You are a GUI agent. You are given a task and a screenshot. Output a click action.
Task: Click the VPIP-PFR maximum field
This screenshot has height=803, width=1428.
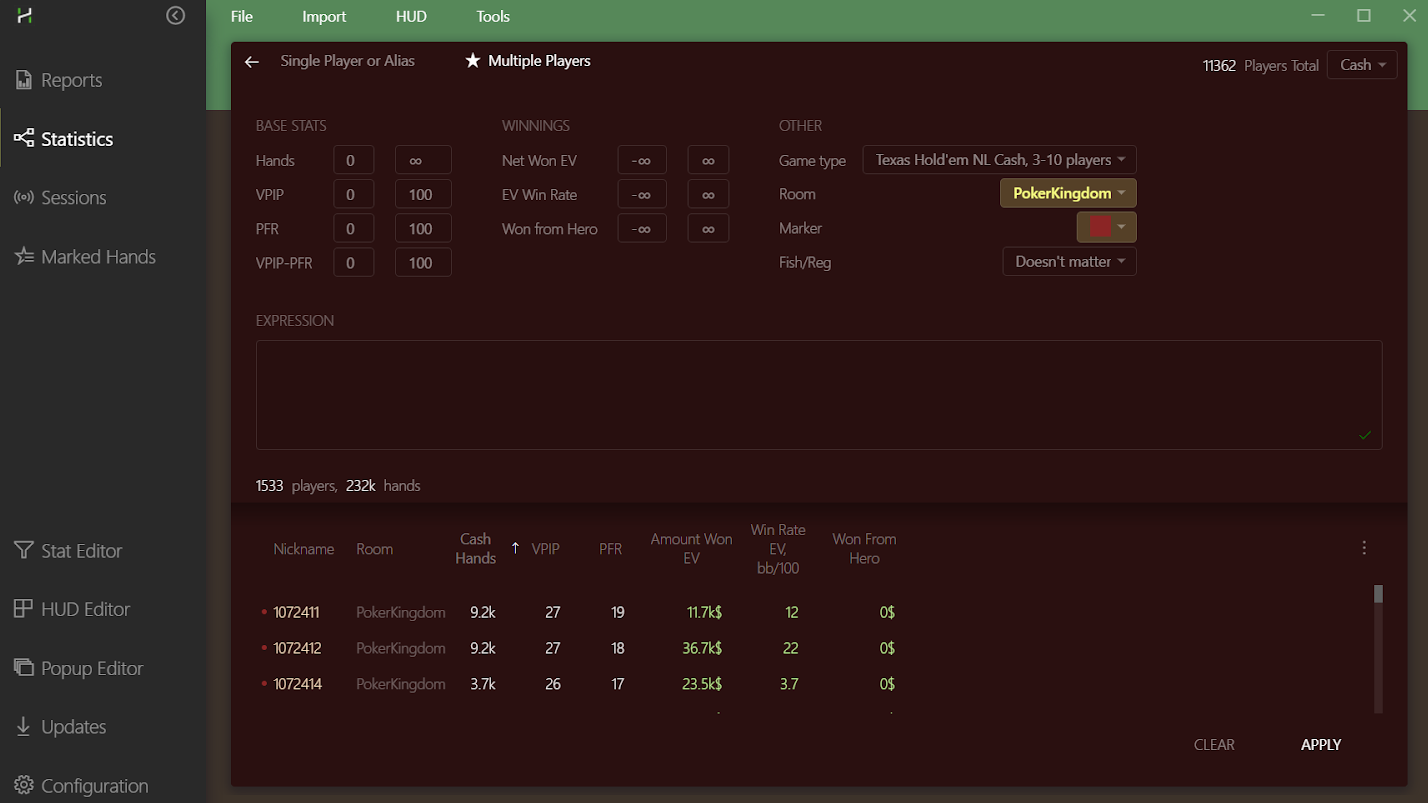click(x=423, y=262)
